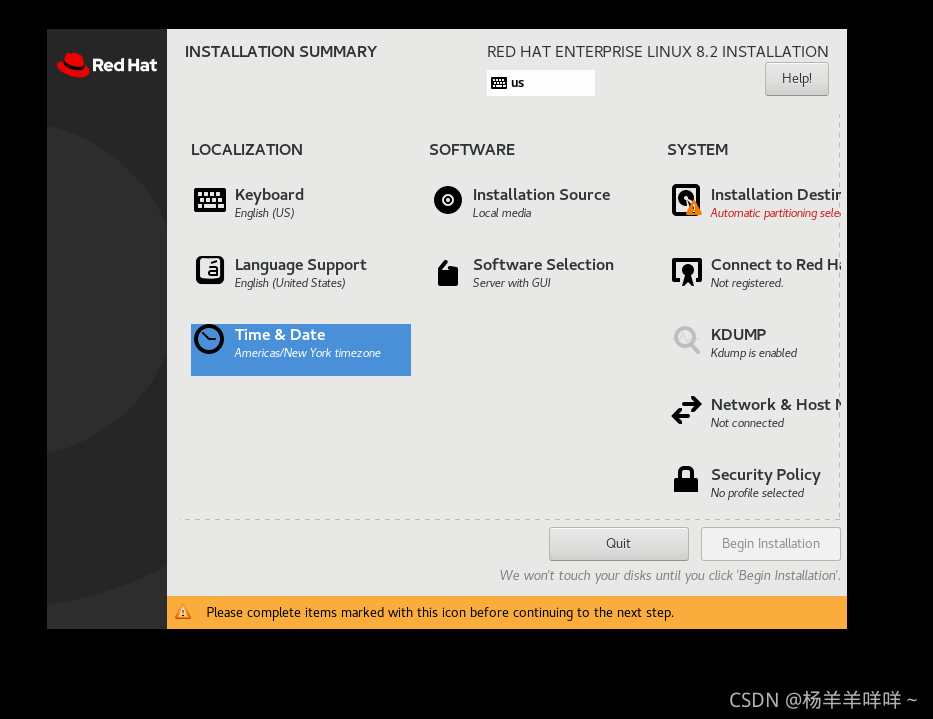The width and height of the screenshot is (933, 719).
Task: Click the Software Selection package icon
Action: [447, 273]
